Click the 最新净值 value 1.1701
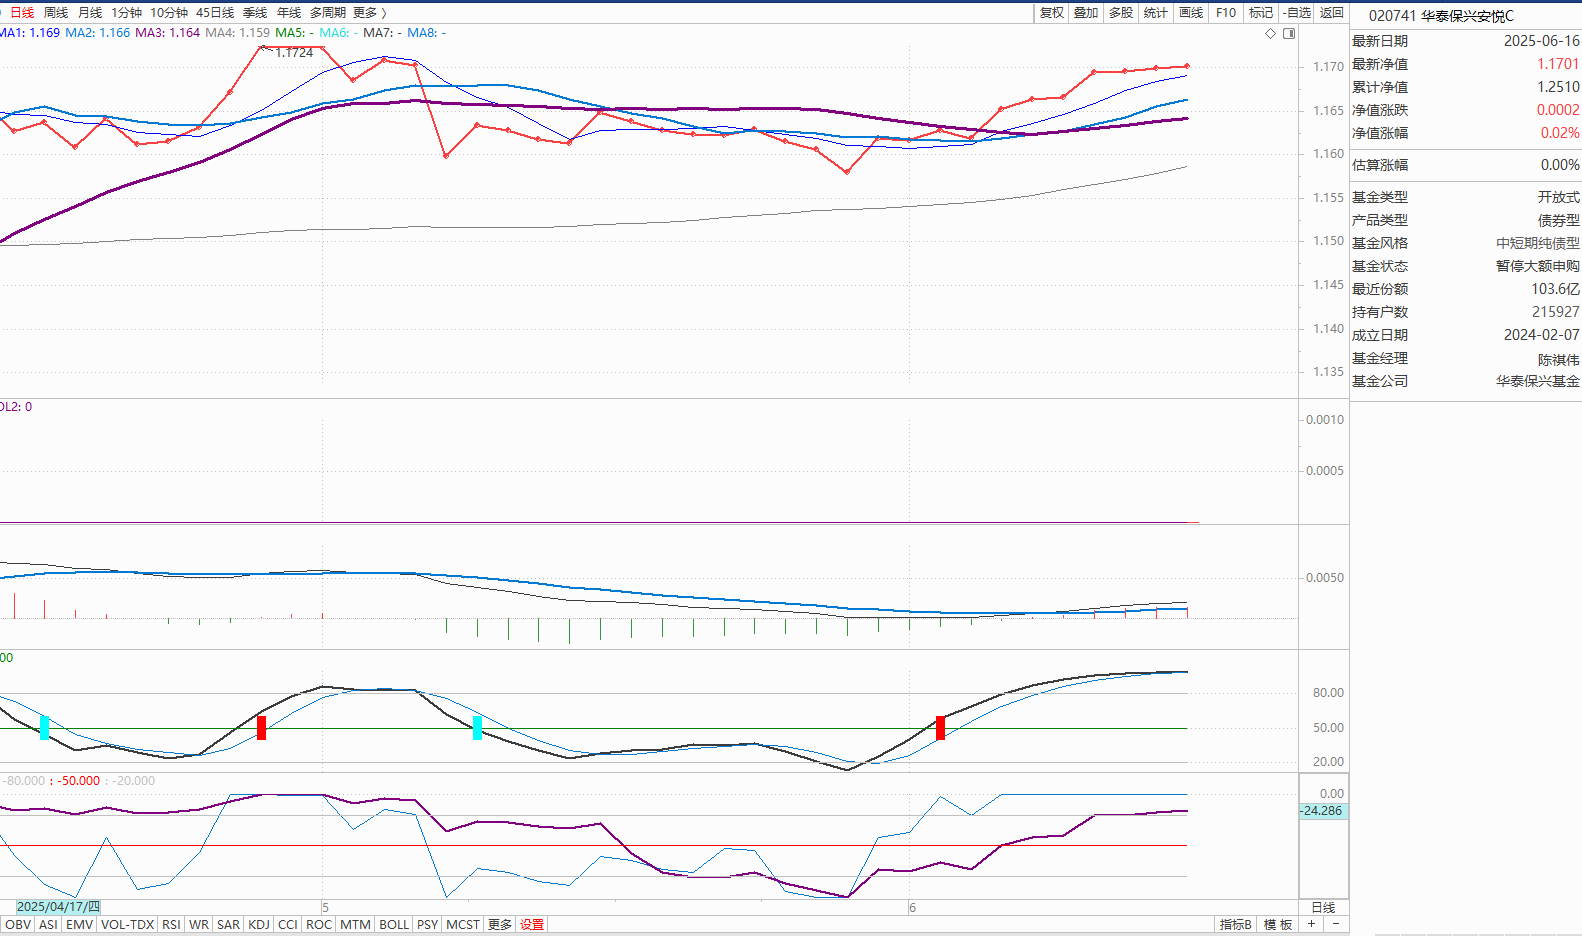 [1558, 64]
